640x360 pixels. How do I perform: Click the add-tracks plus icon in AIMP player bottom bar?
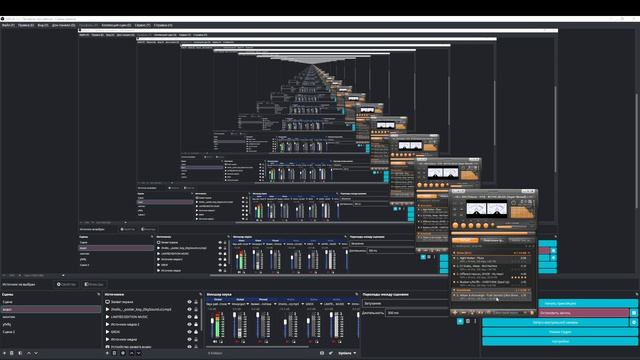pyautogui.click(x=455, y=313)
